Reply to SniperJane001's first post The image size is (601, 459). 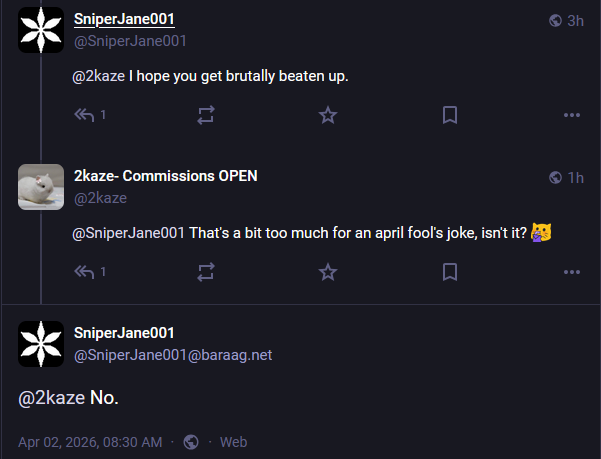84,115
